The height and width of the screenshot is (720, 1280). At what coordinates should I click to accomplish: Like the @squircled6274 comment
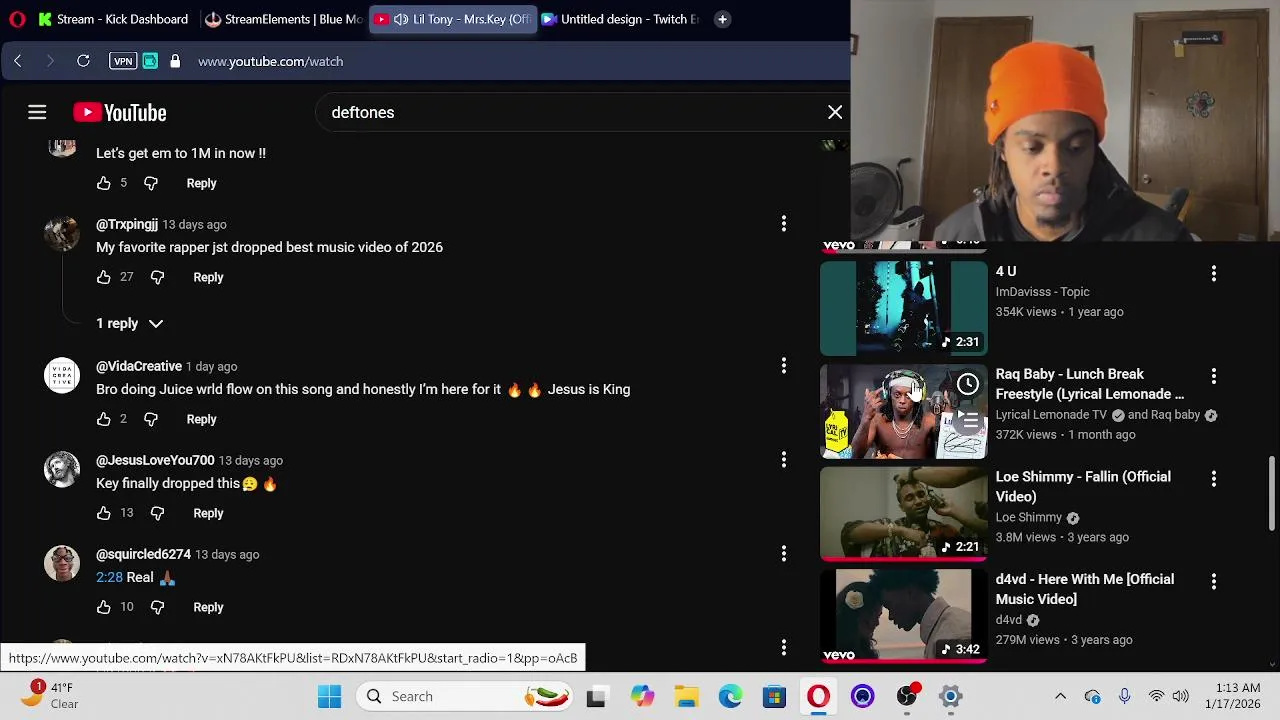tap(104, 607)
